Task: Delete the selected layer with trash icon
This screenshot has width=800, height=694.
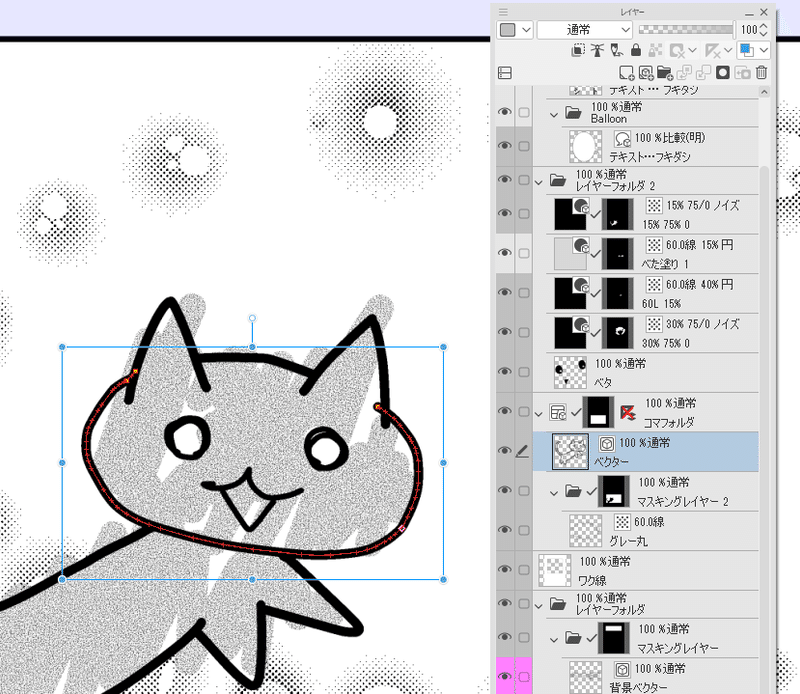Action: 762,72
